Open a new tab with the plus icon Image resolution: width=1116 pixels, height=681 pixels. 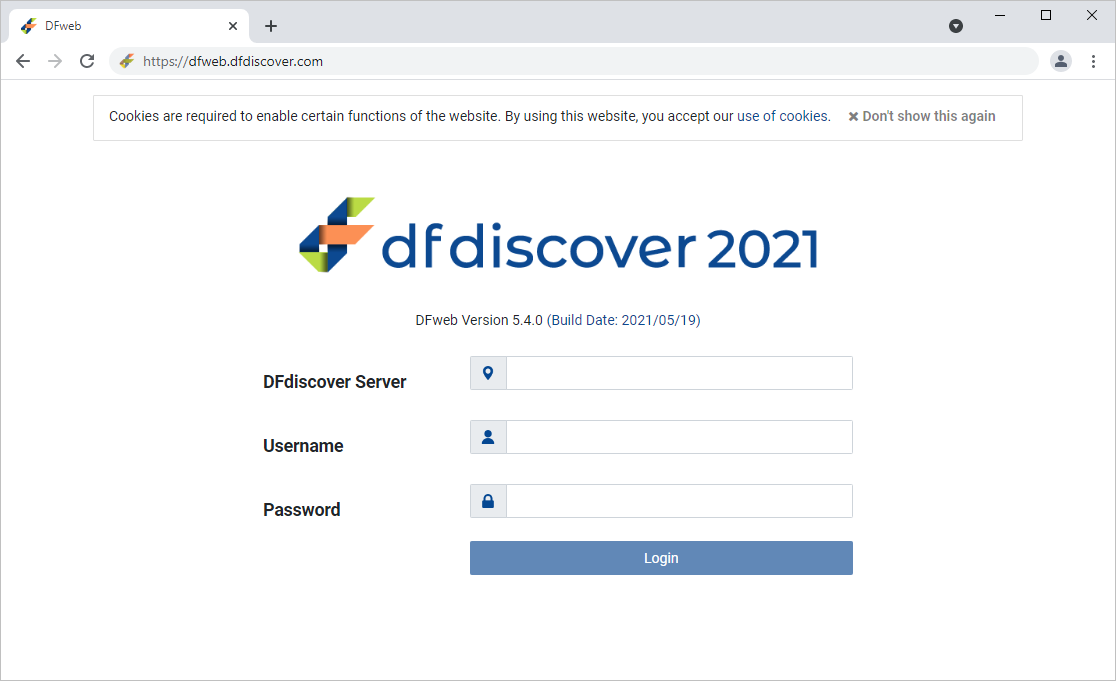point(270,26)
